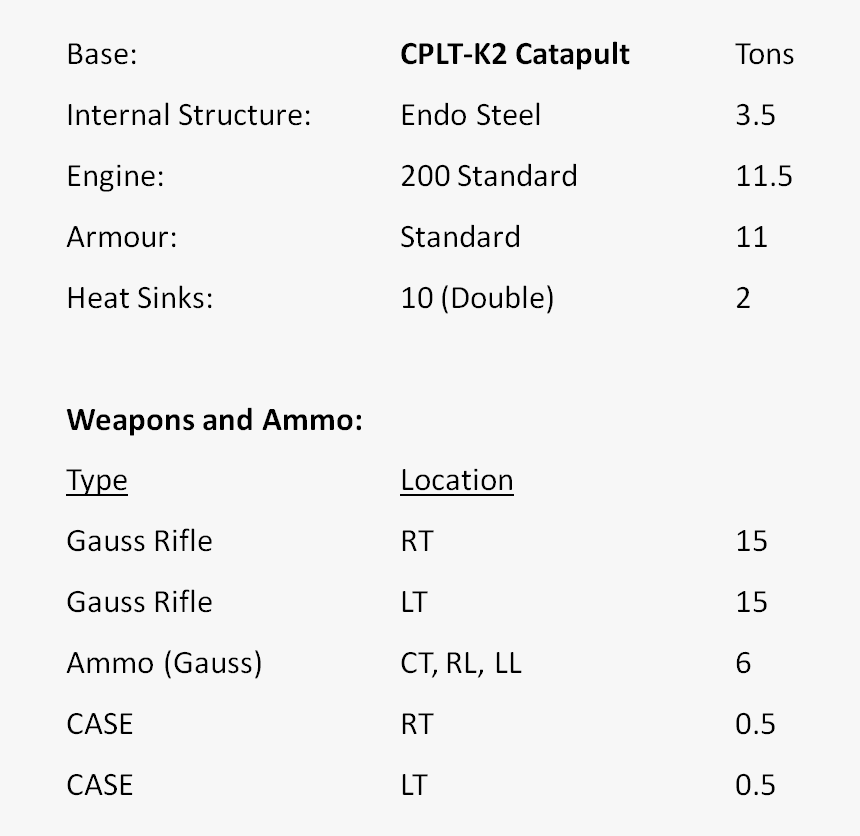The height and width of the screenshot is (836, 860).
Task: Click the 6 tons ammo value
Action: point(742,663)
